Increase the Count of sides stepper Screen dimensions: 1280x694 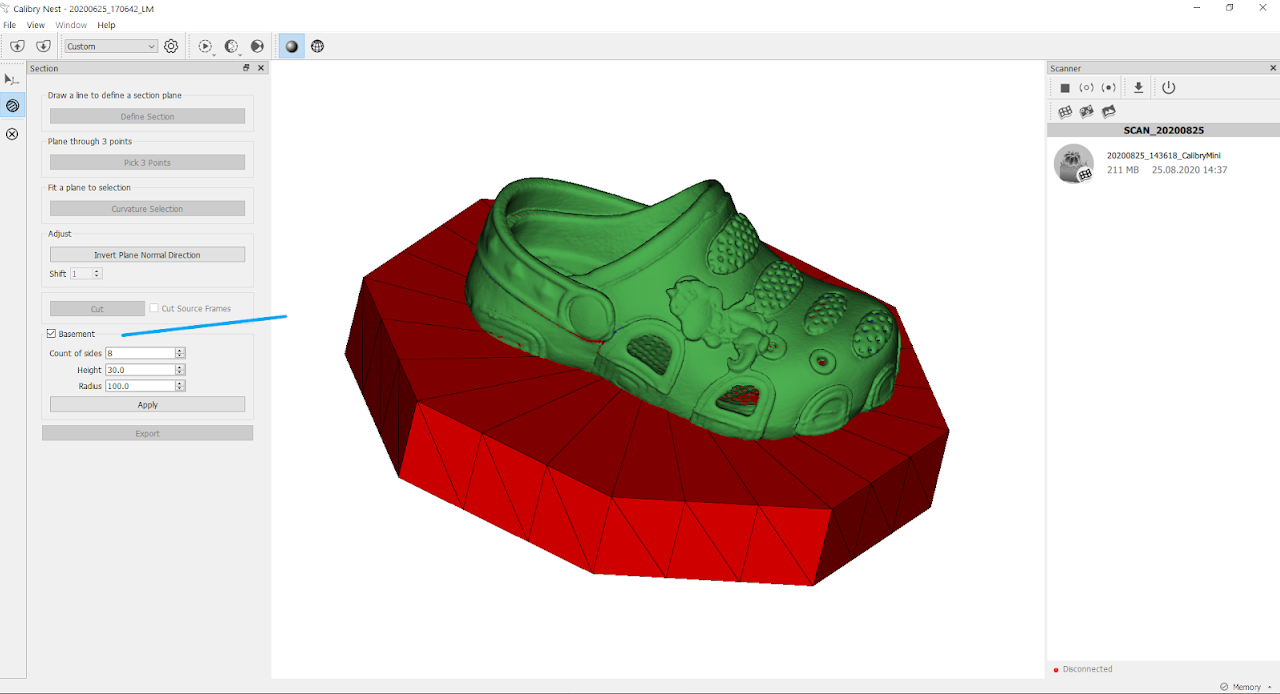coord(180,350)
